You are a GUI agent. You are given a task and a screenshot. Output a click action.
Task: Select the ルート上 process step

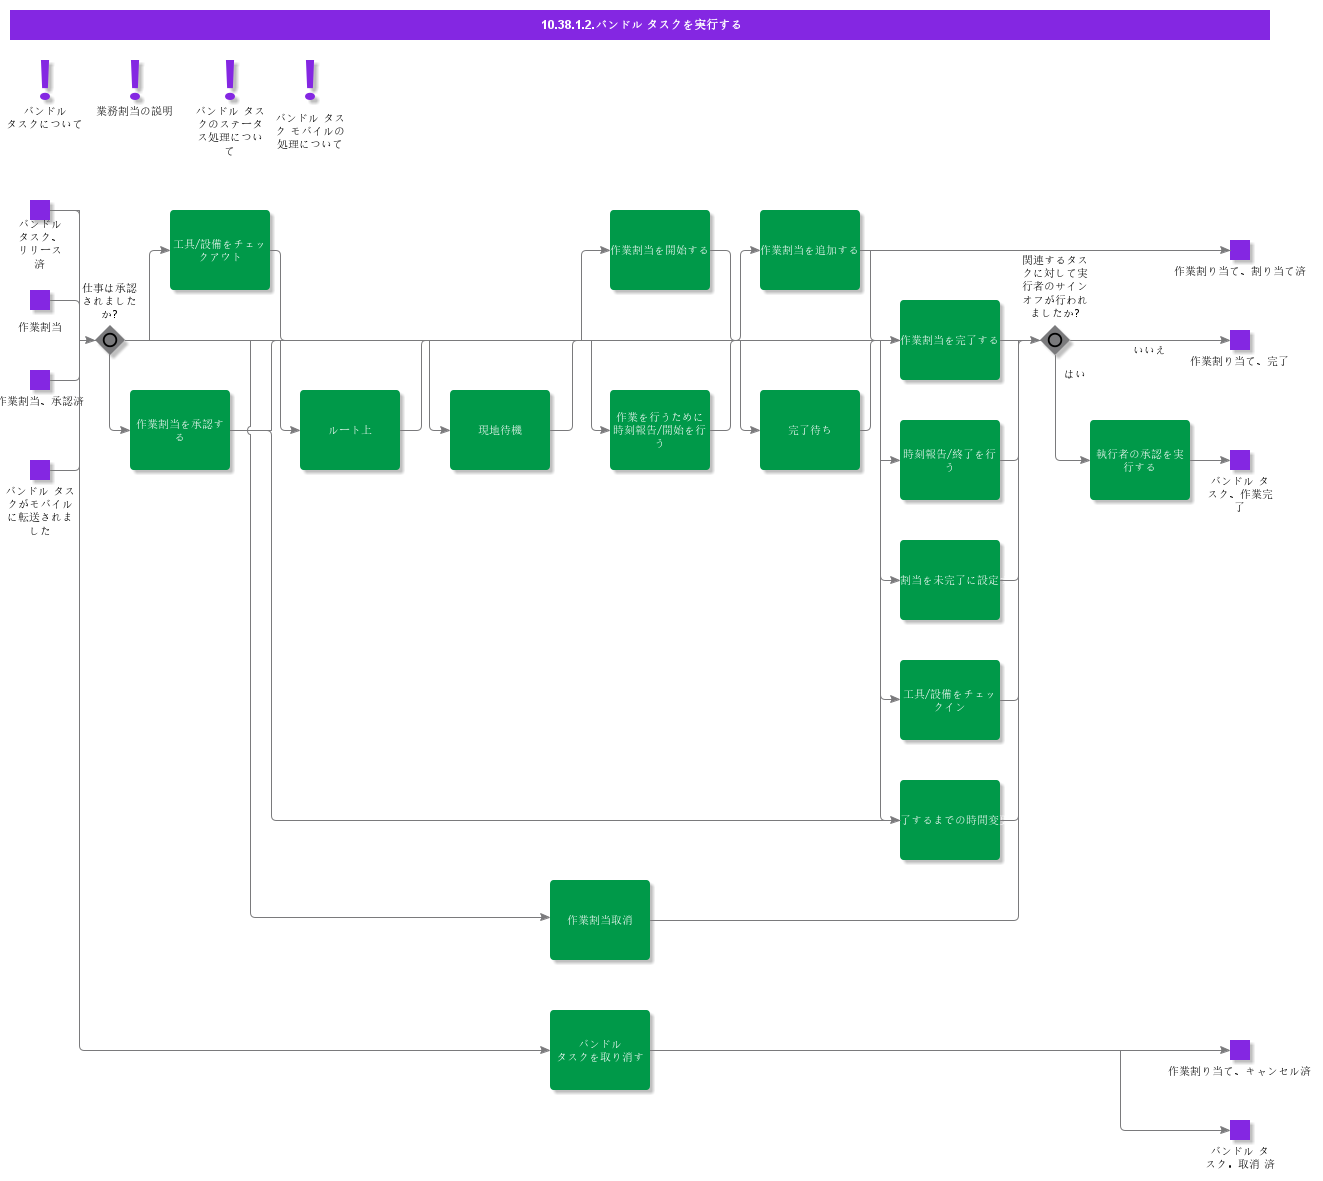(350, 430)
